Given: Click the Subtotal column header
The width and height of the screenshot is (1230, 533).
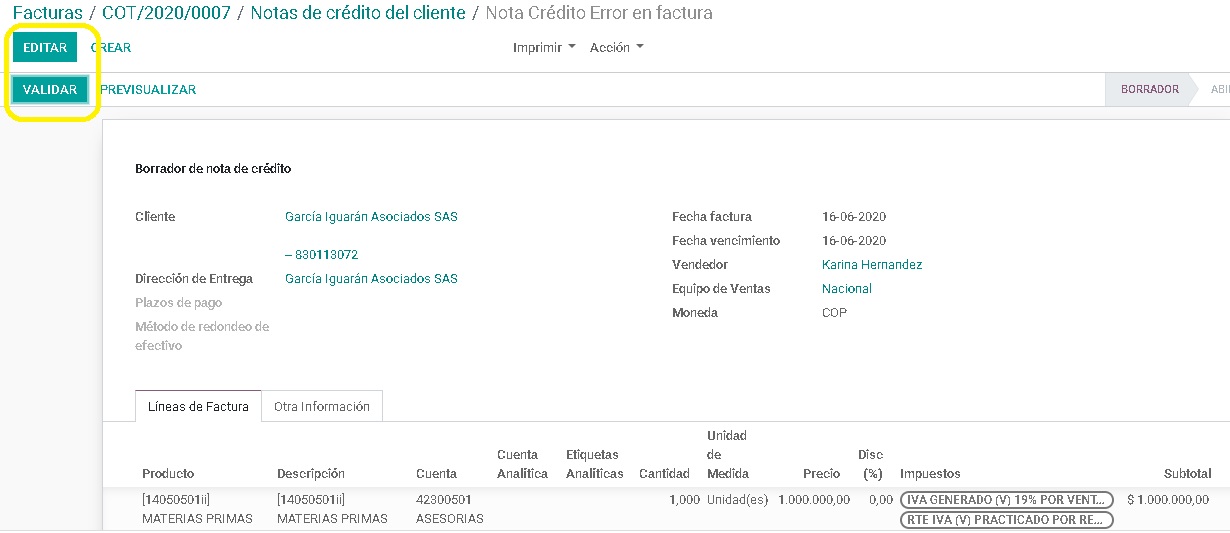Looking at the screenshot, I should point(1188,473).
